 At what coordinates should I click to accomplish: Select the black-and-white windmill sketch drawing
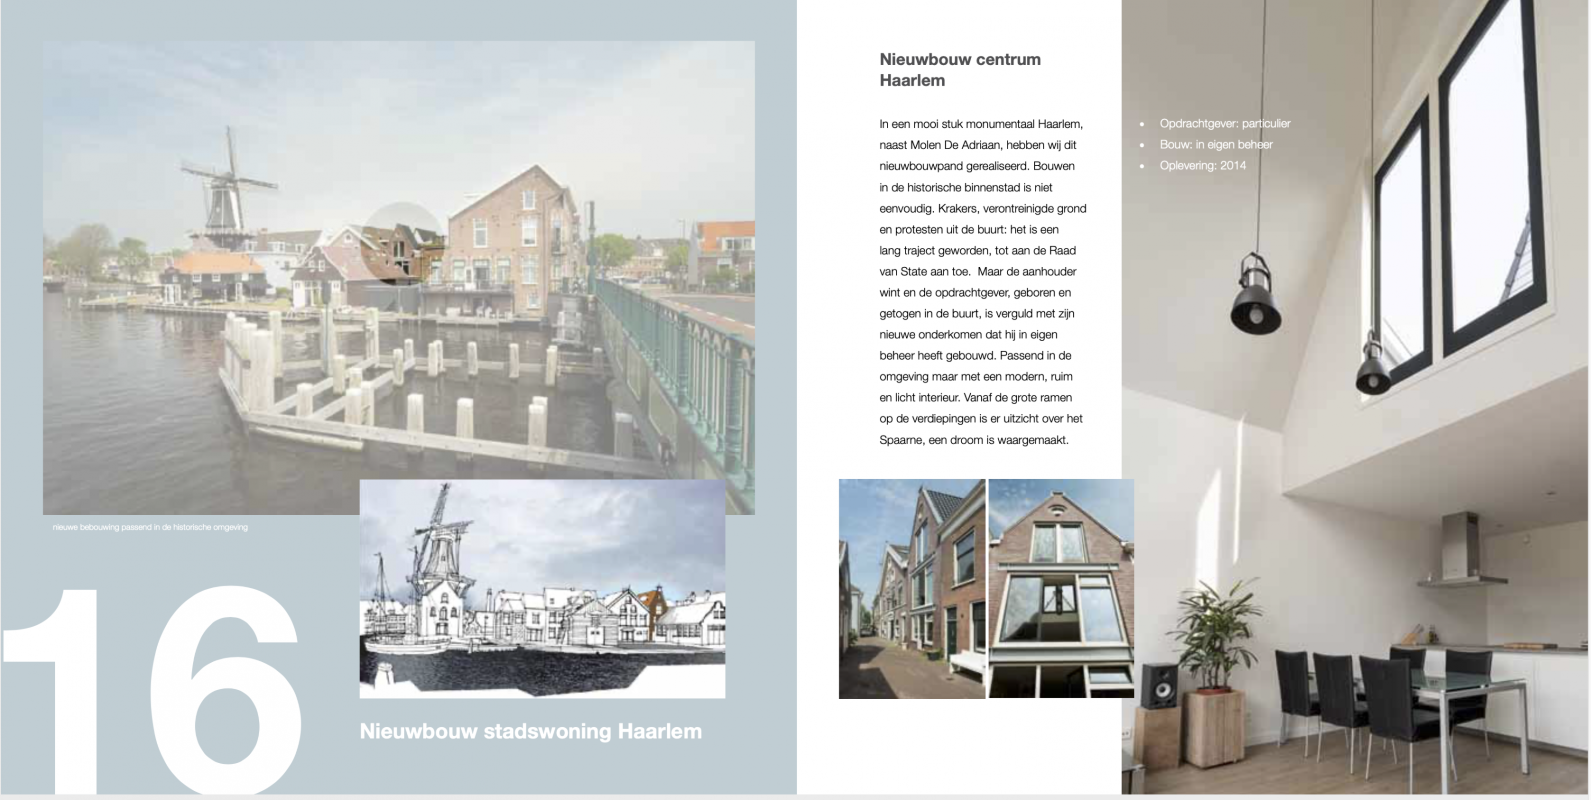pos(542,589)
